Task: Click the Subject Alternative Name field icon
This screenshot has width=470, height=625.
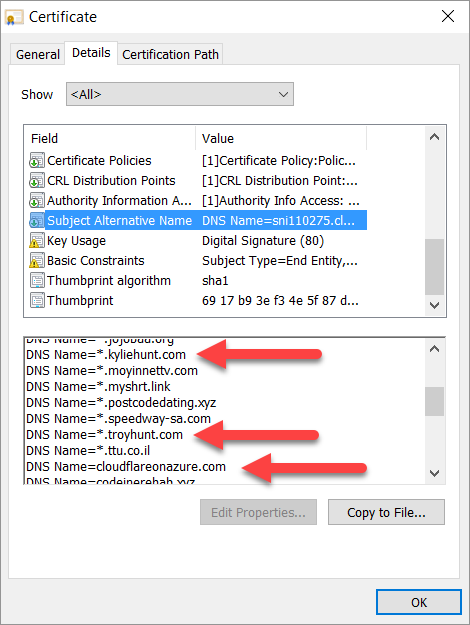Action: pyautogui.click(x=37, y=220)
